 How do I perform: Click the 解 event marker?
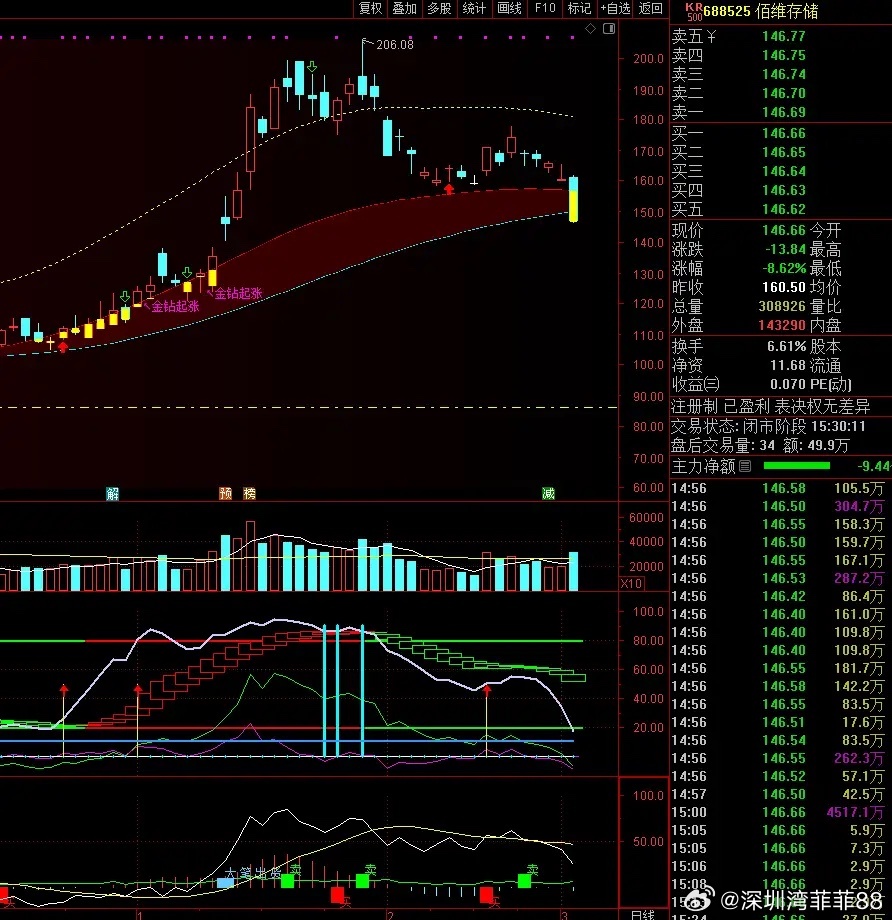pyautogui.click(x=112, y=493)
